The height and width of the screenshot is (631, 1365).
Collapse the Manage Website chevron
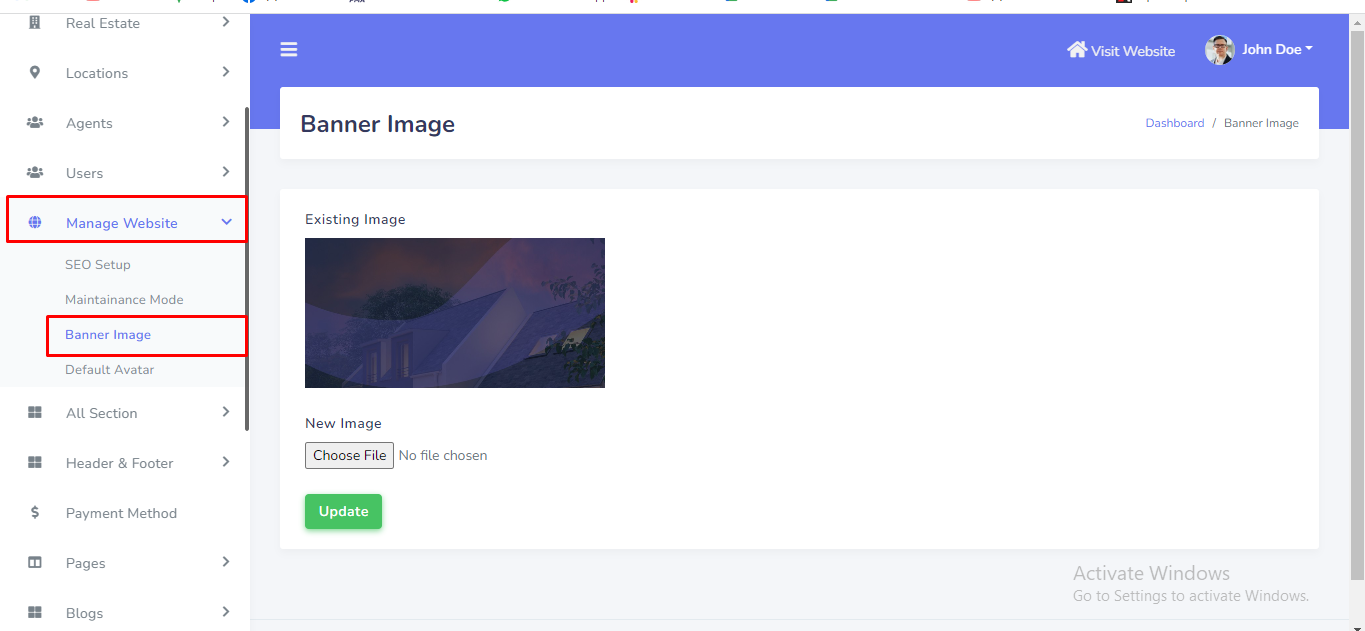coord(226,222)
